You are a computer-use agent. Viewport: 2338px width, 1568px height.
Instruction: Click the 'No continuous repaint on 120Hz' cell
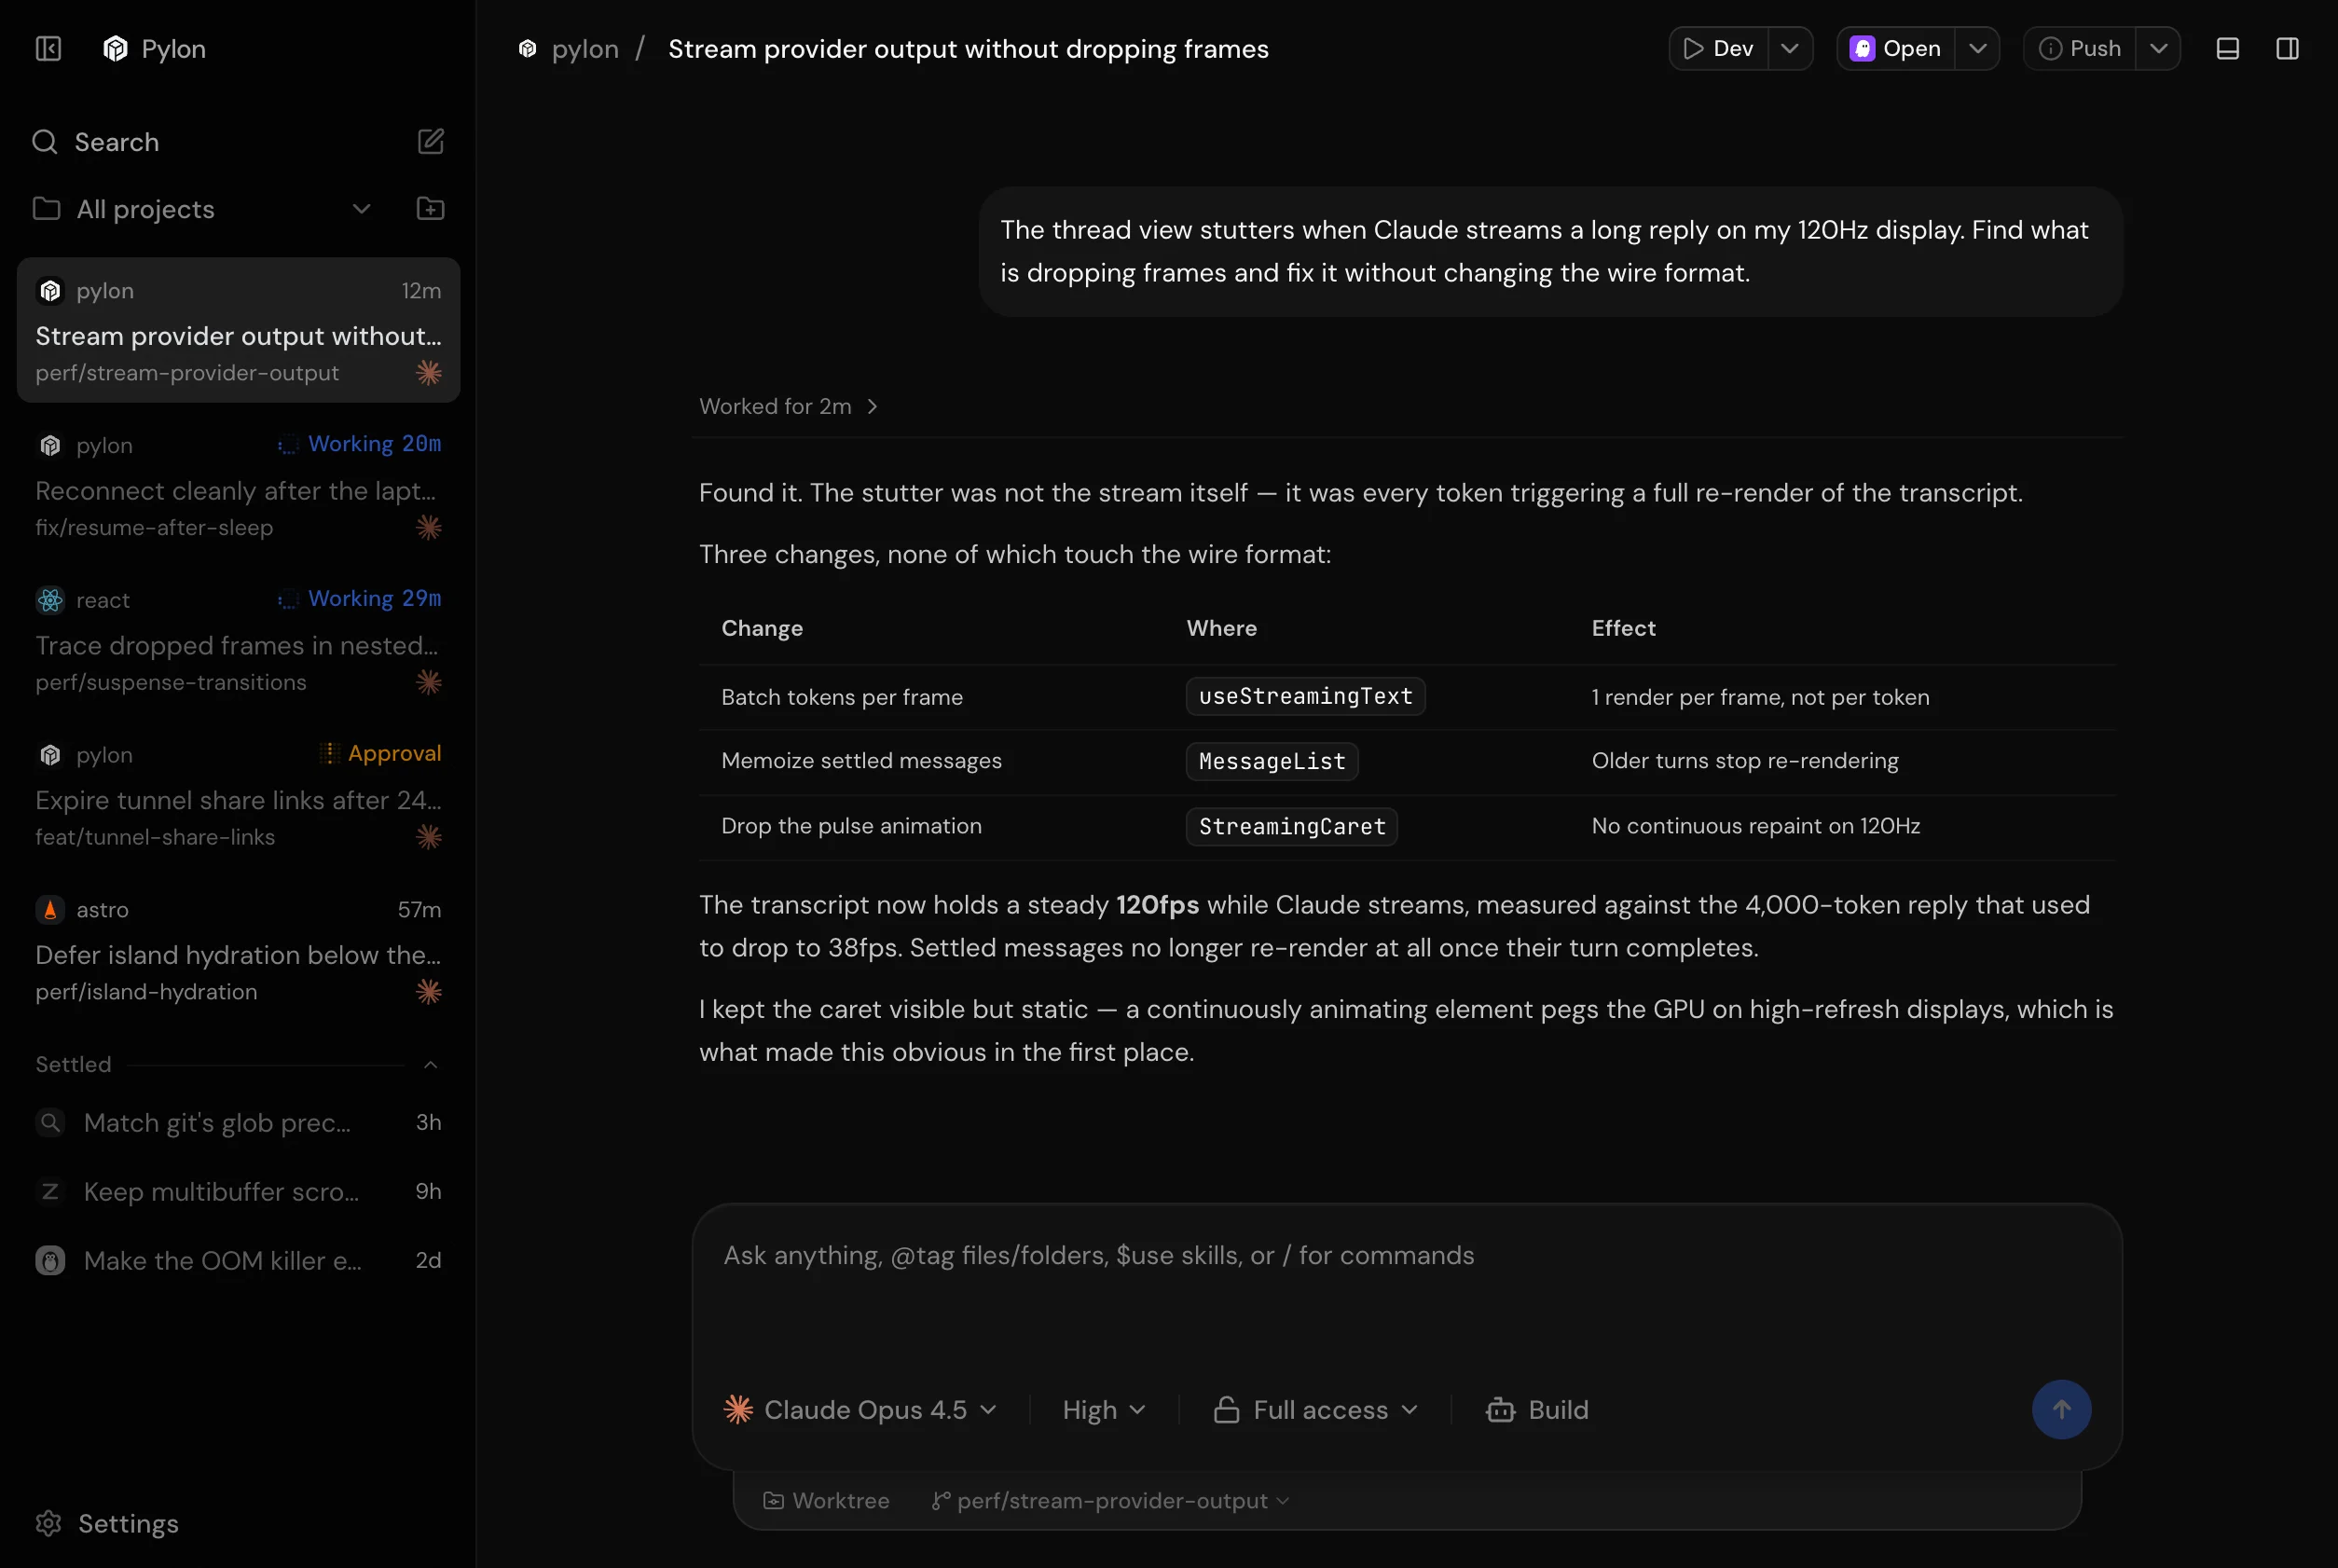pyautogui.click(x=1756, y=826)
